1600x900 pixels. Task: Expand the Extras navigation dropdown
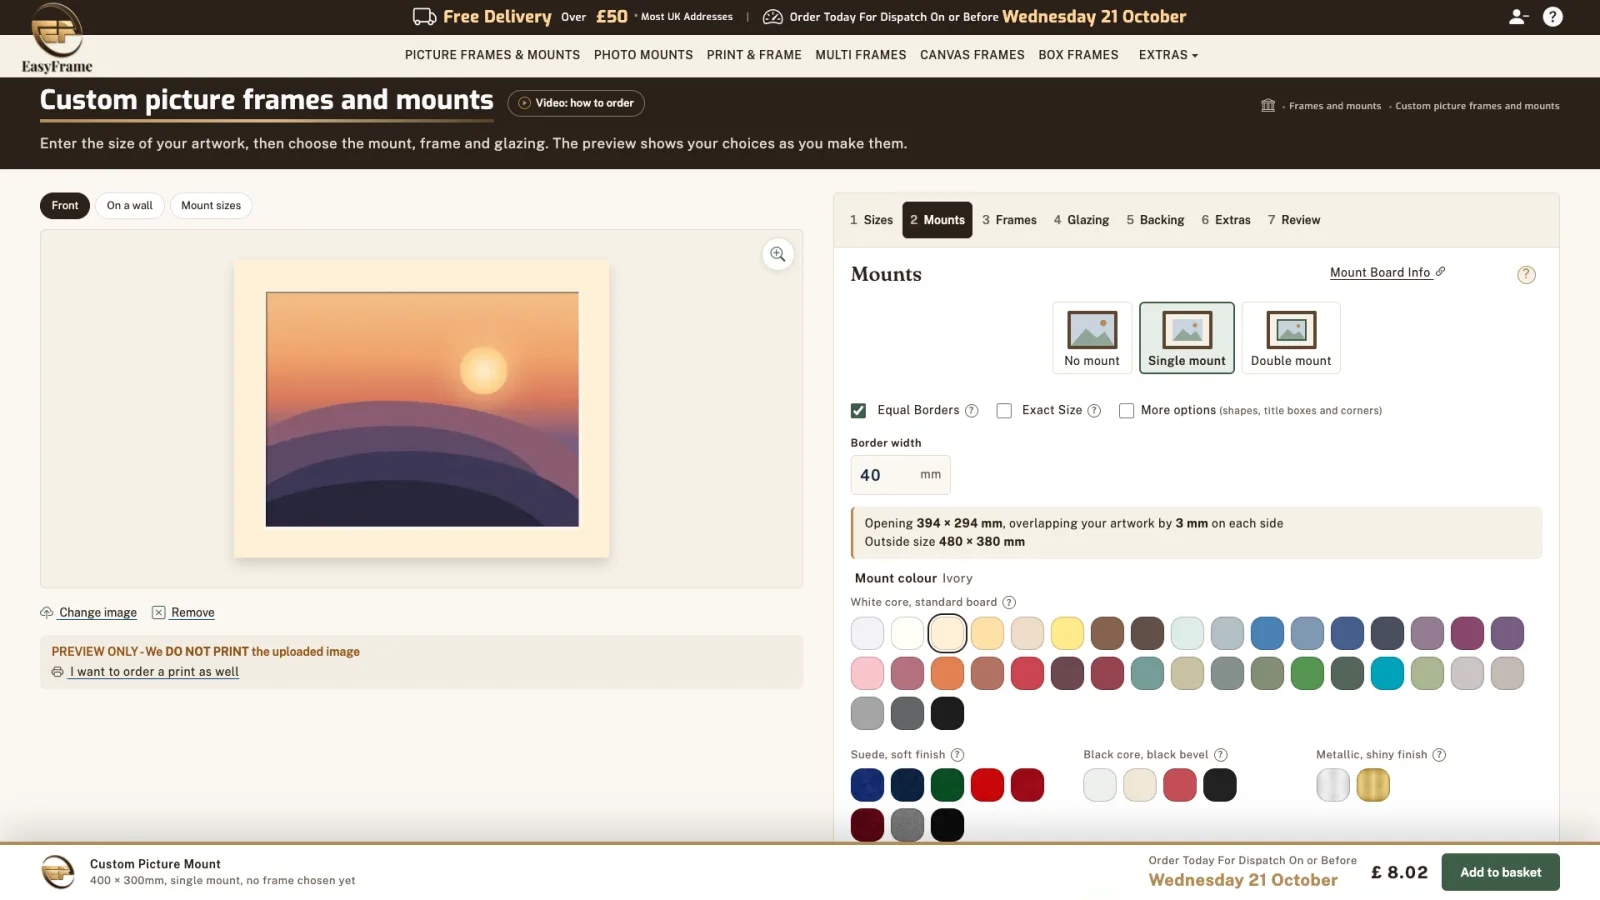[x=1168, y=55]
